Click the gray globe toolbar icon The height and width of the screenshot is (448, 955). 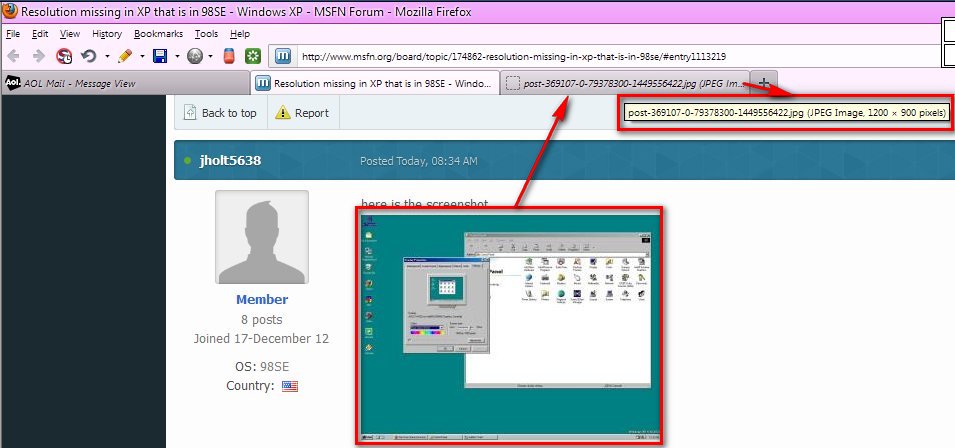(x=195, y=57)
